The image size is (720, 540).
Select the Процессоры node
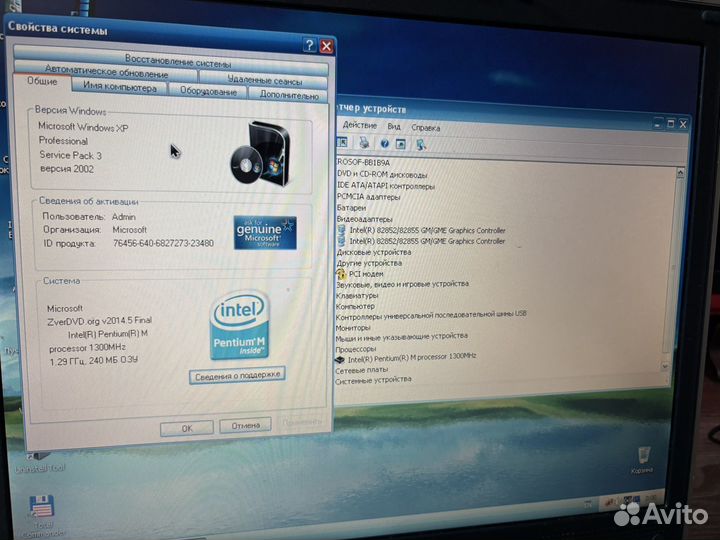click(x=355, y=349)
